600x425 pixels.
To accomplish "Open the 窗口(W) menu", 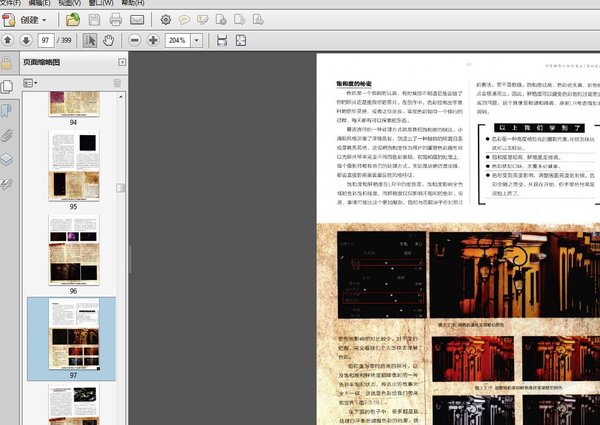I will [101, 3].
